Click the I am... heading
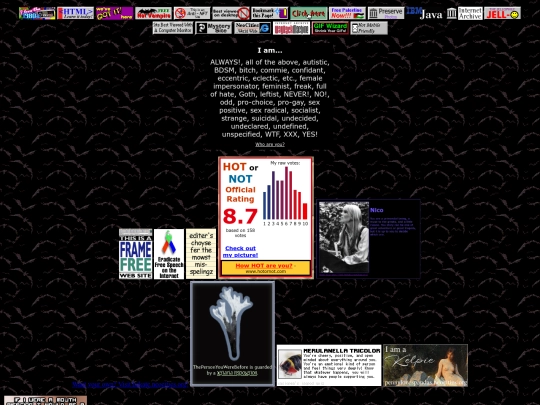Screen dimensions: 540x405 [x=270, y=51]
